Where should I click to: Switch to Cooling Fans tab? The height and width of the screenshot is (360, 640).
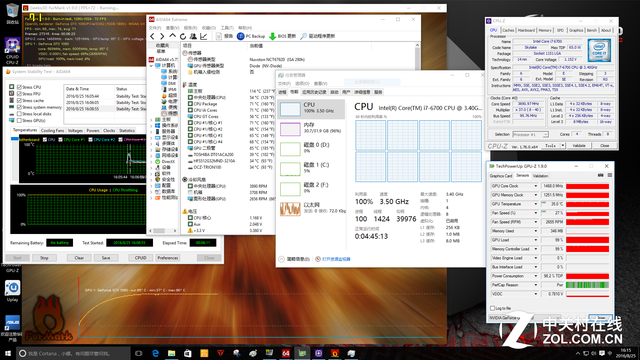[x=53, y=131]
